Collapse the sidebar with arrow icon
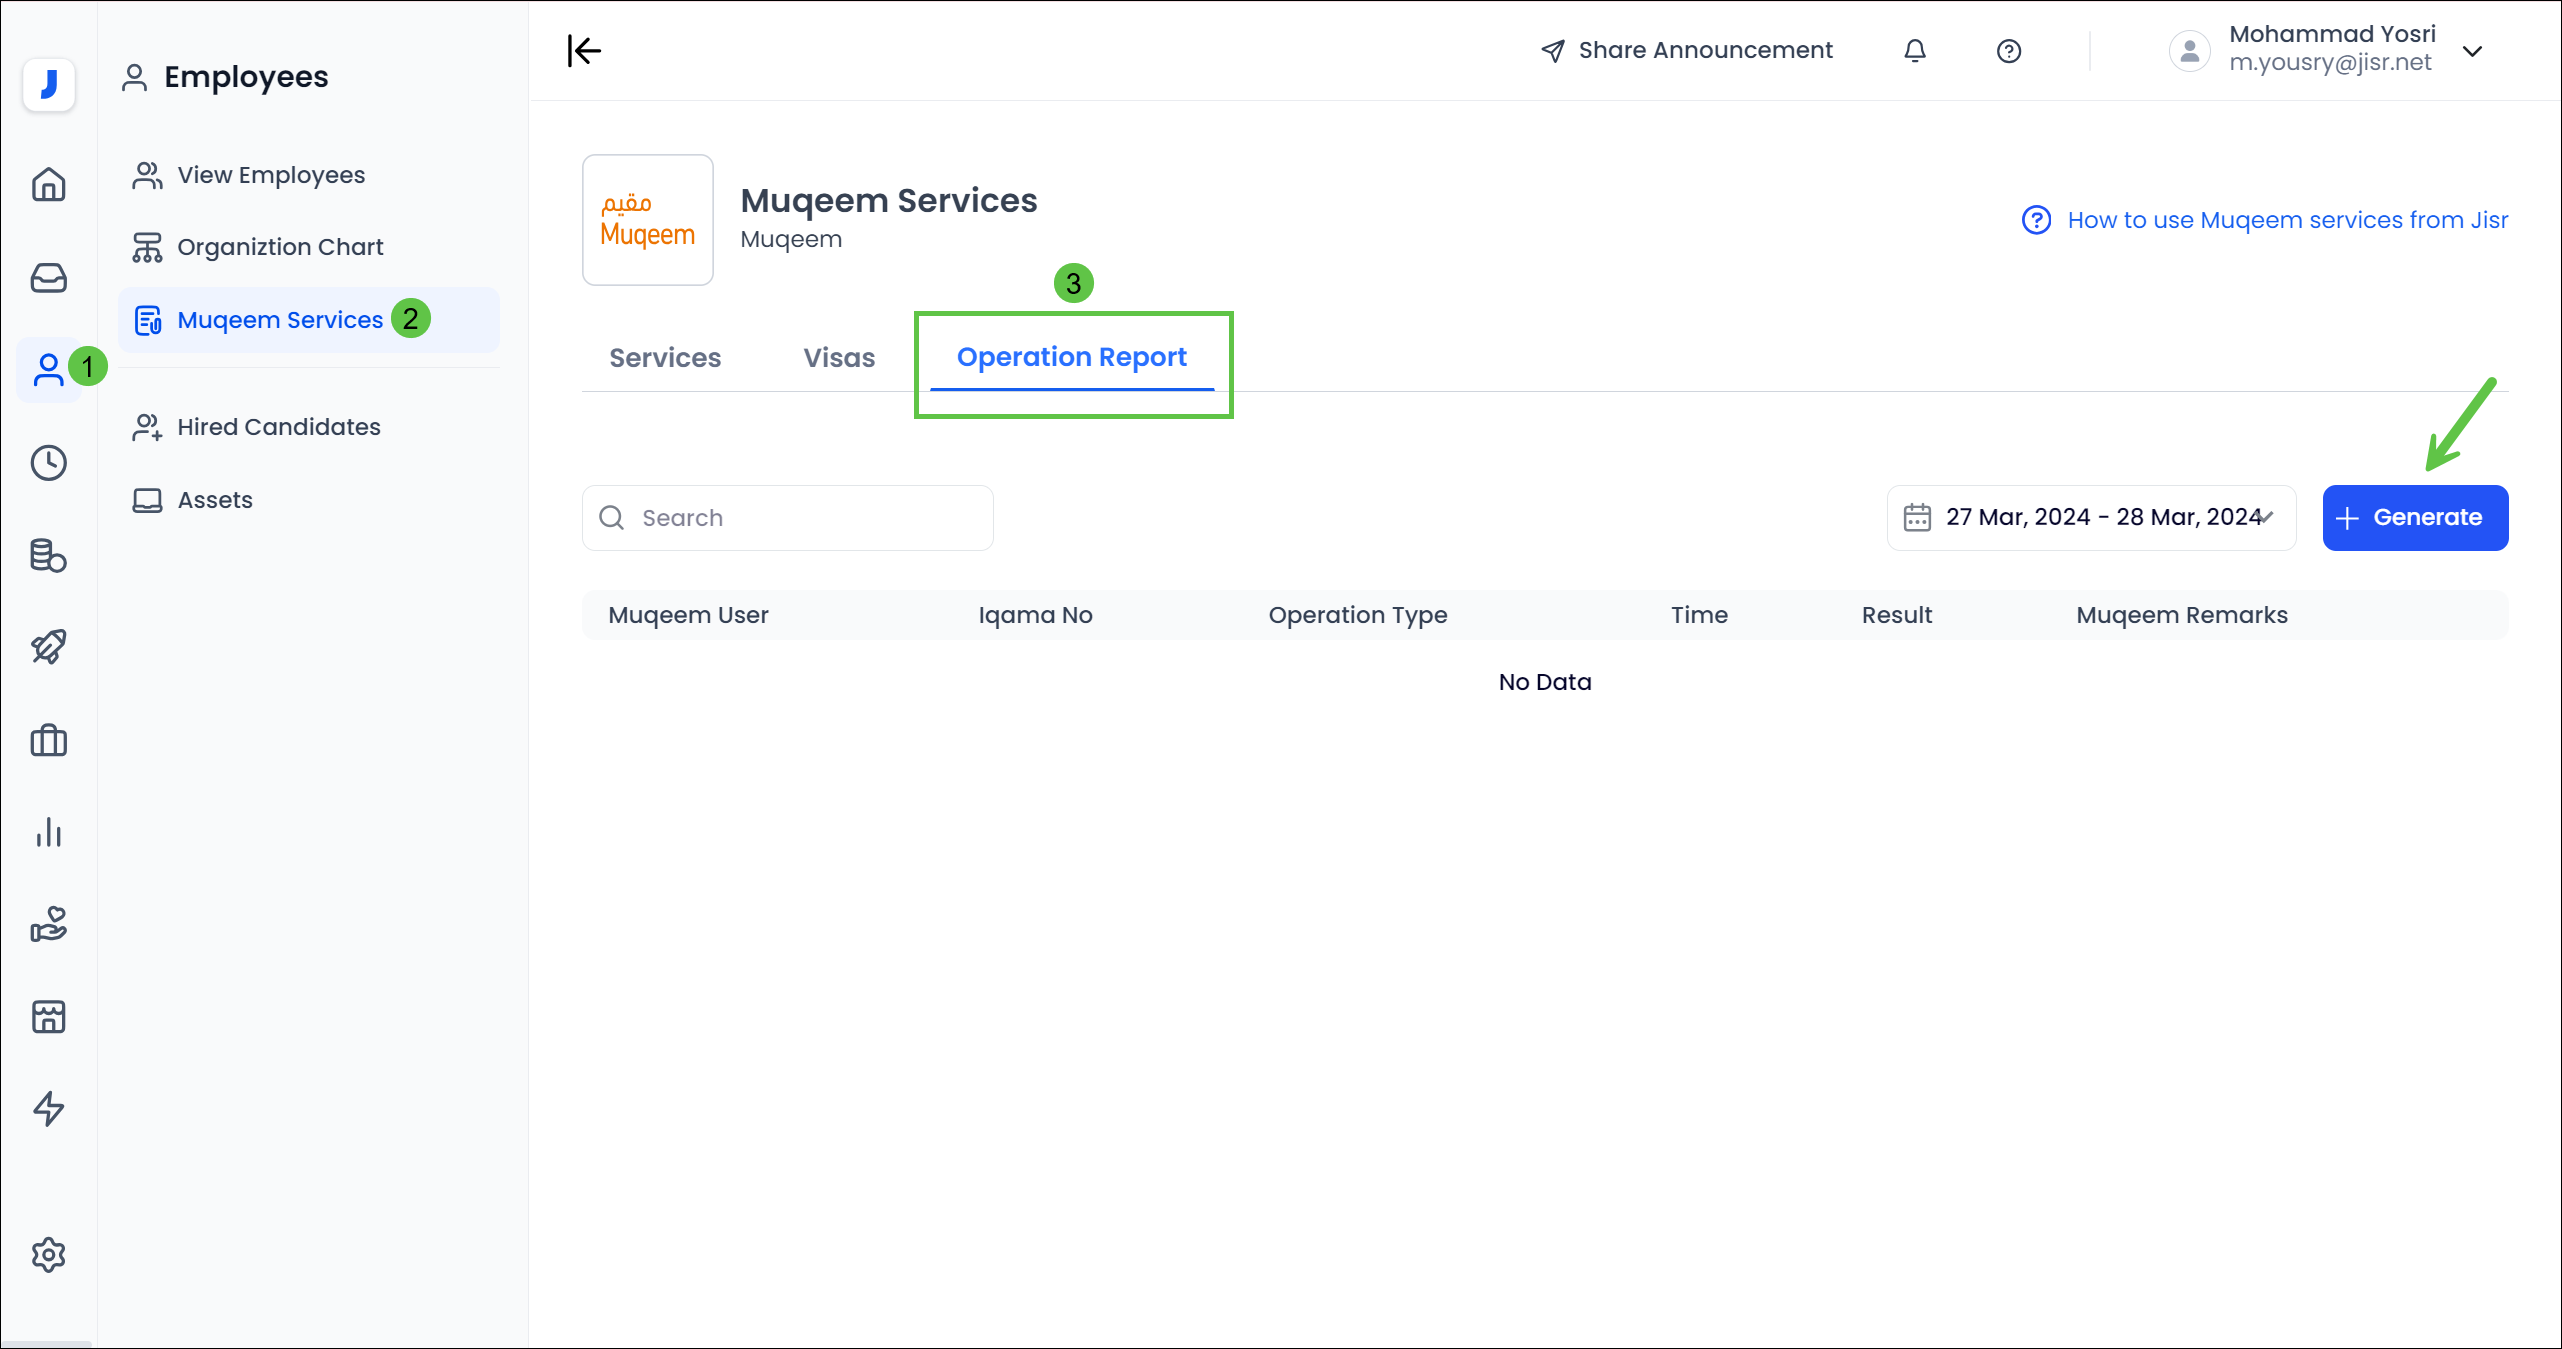The image size is (2562, 1349). tap(584, 51)
